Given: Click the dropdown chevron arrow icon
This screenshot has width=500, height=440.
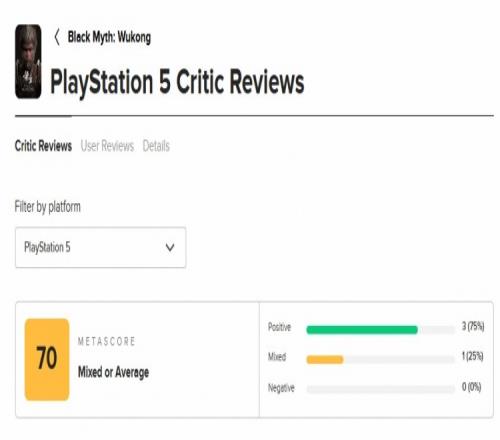Looking at the screenshot, I should (x=170, y=248).
